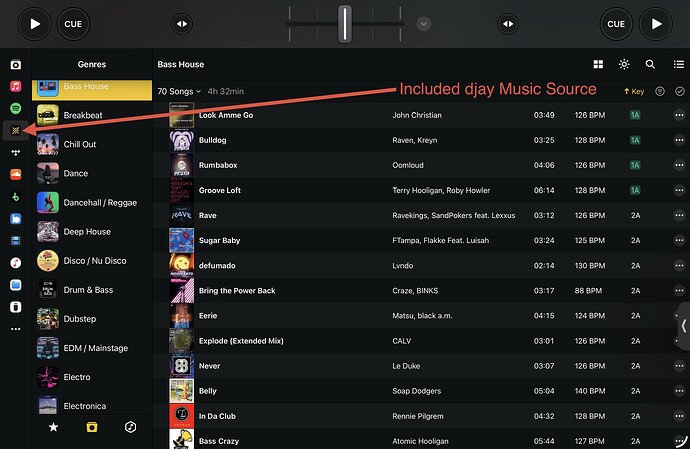Open more options for Rumbabox

tap(679, 165)
